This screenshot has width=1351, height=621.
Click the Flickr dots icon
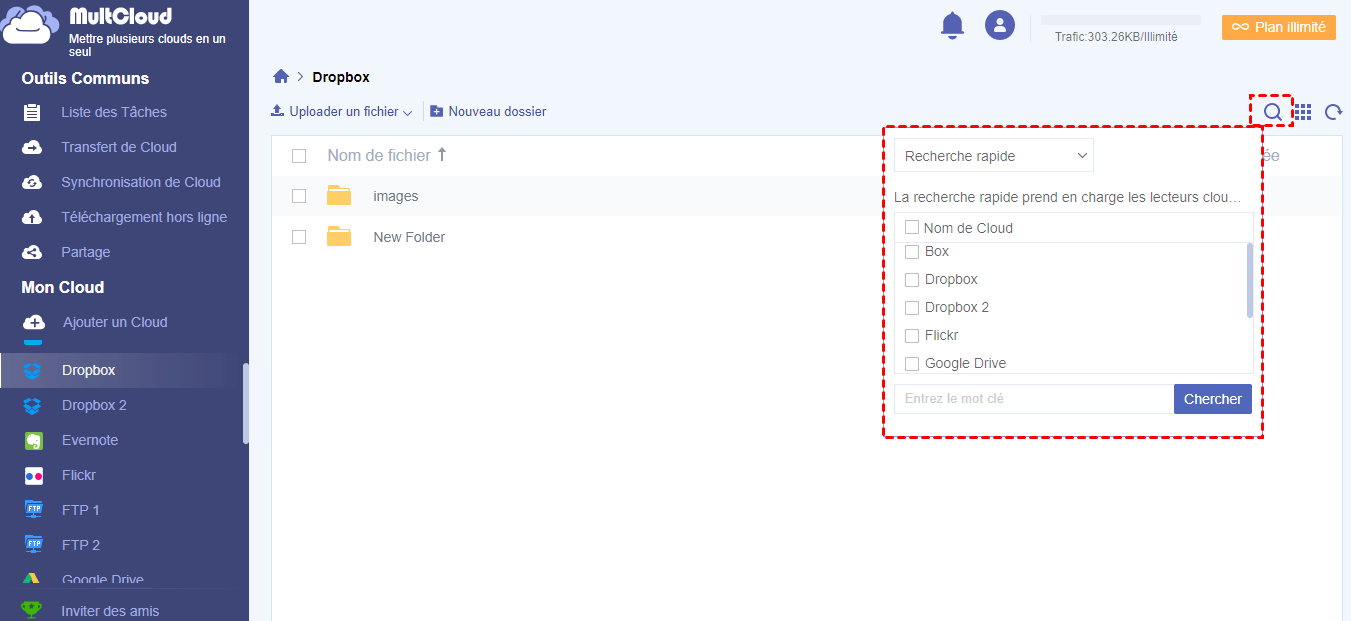coord(33,475)
